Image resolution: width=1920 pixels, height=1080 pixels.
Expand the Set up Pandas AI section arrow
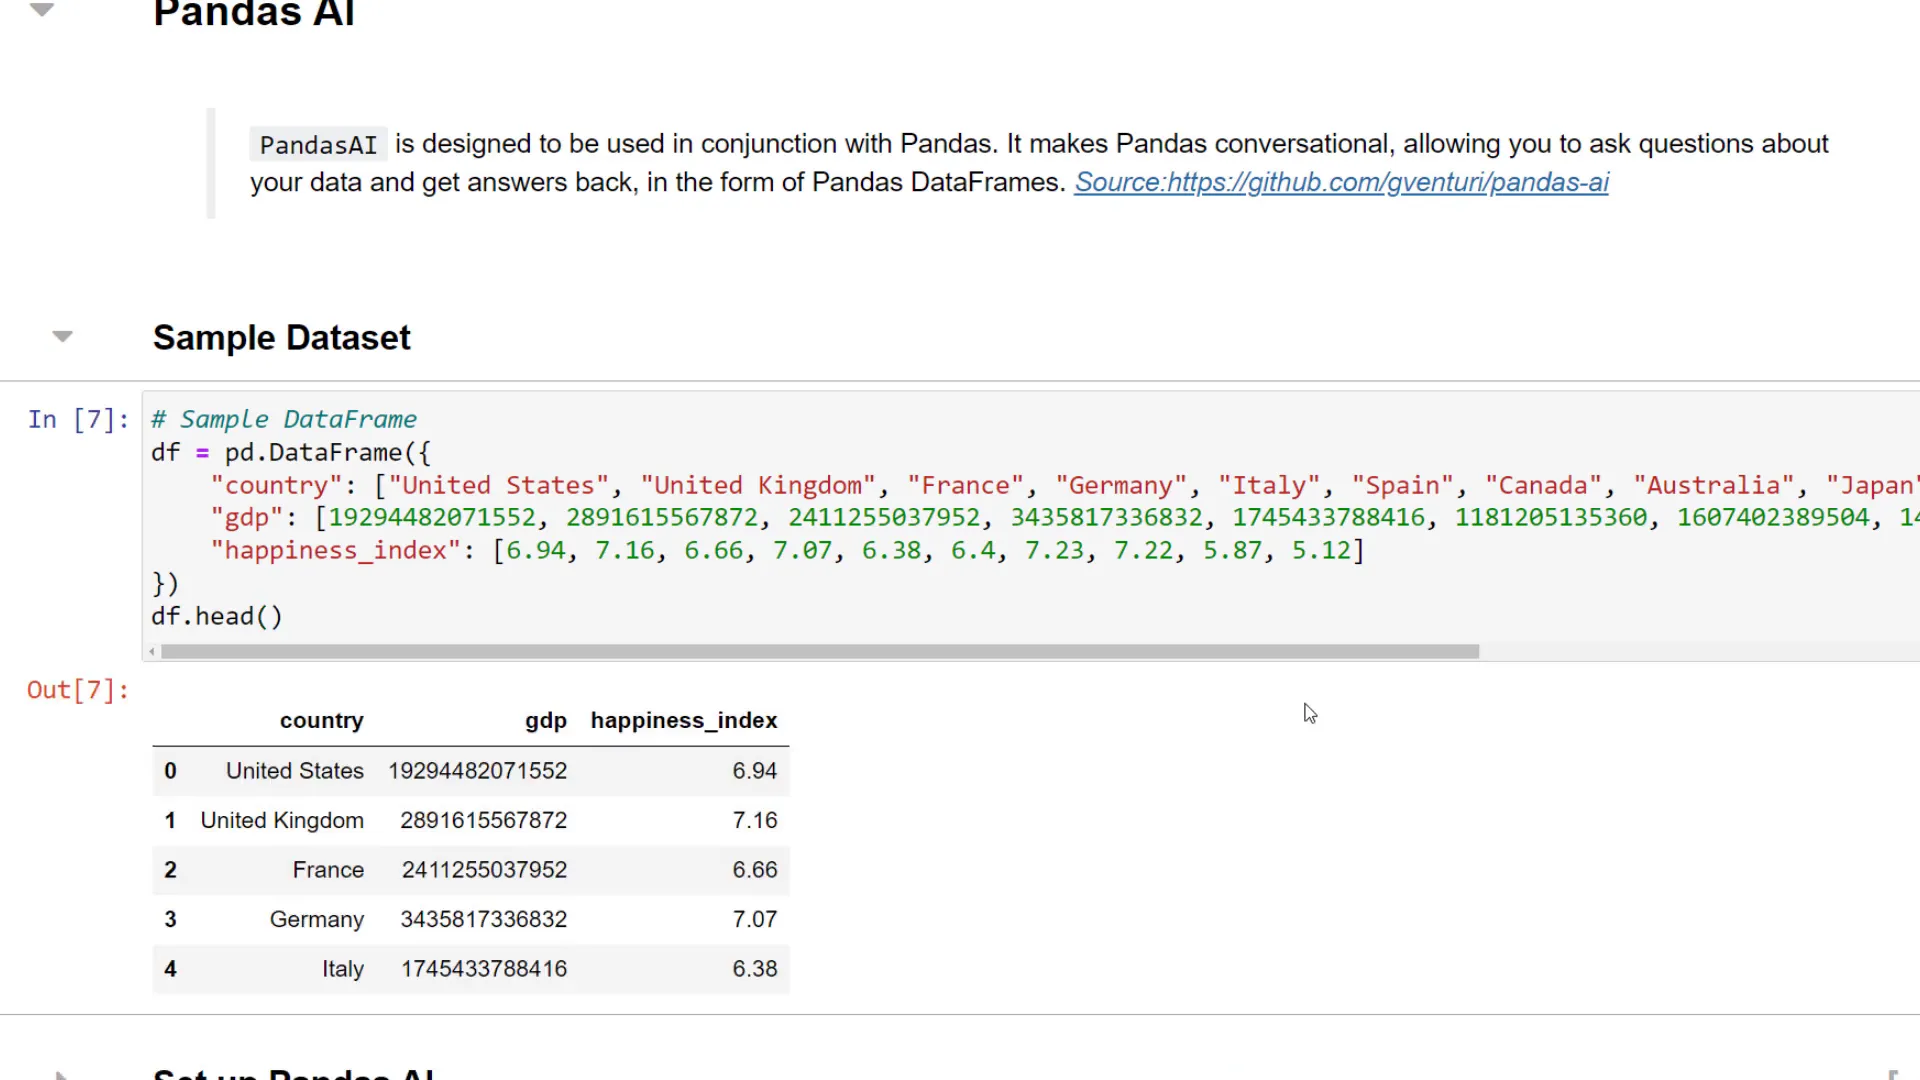[x=62, y=1075]
